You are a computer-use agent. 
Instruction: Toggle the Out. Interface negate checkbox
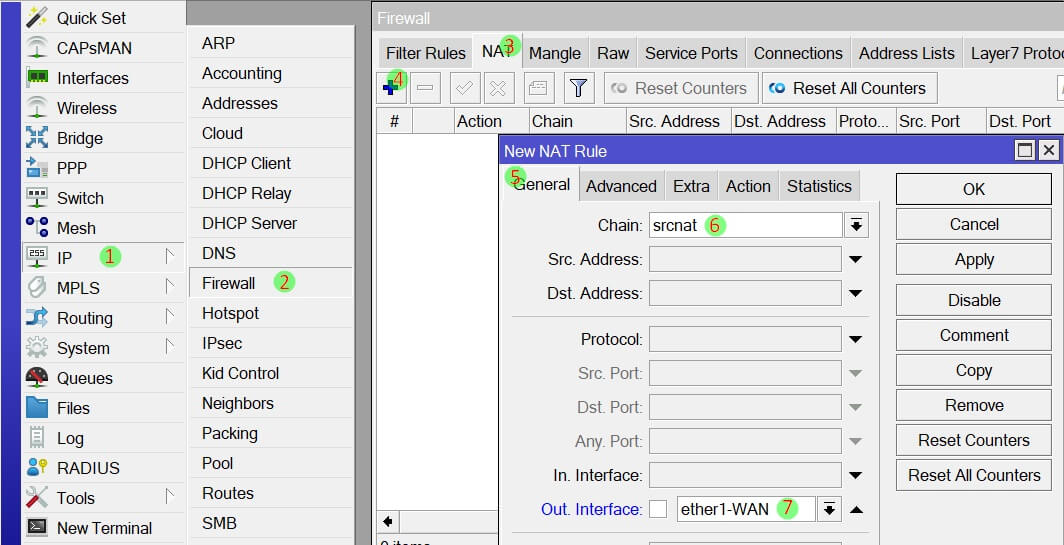coord(658,509)
